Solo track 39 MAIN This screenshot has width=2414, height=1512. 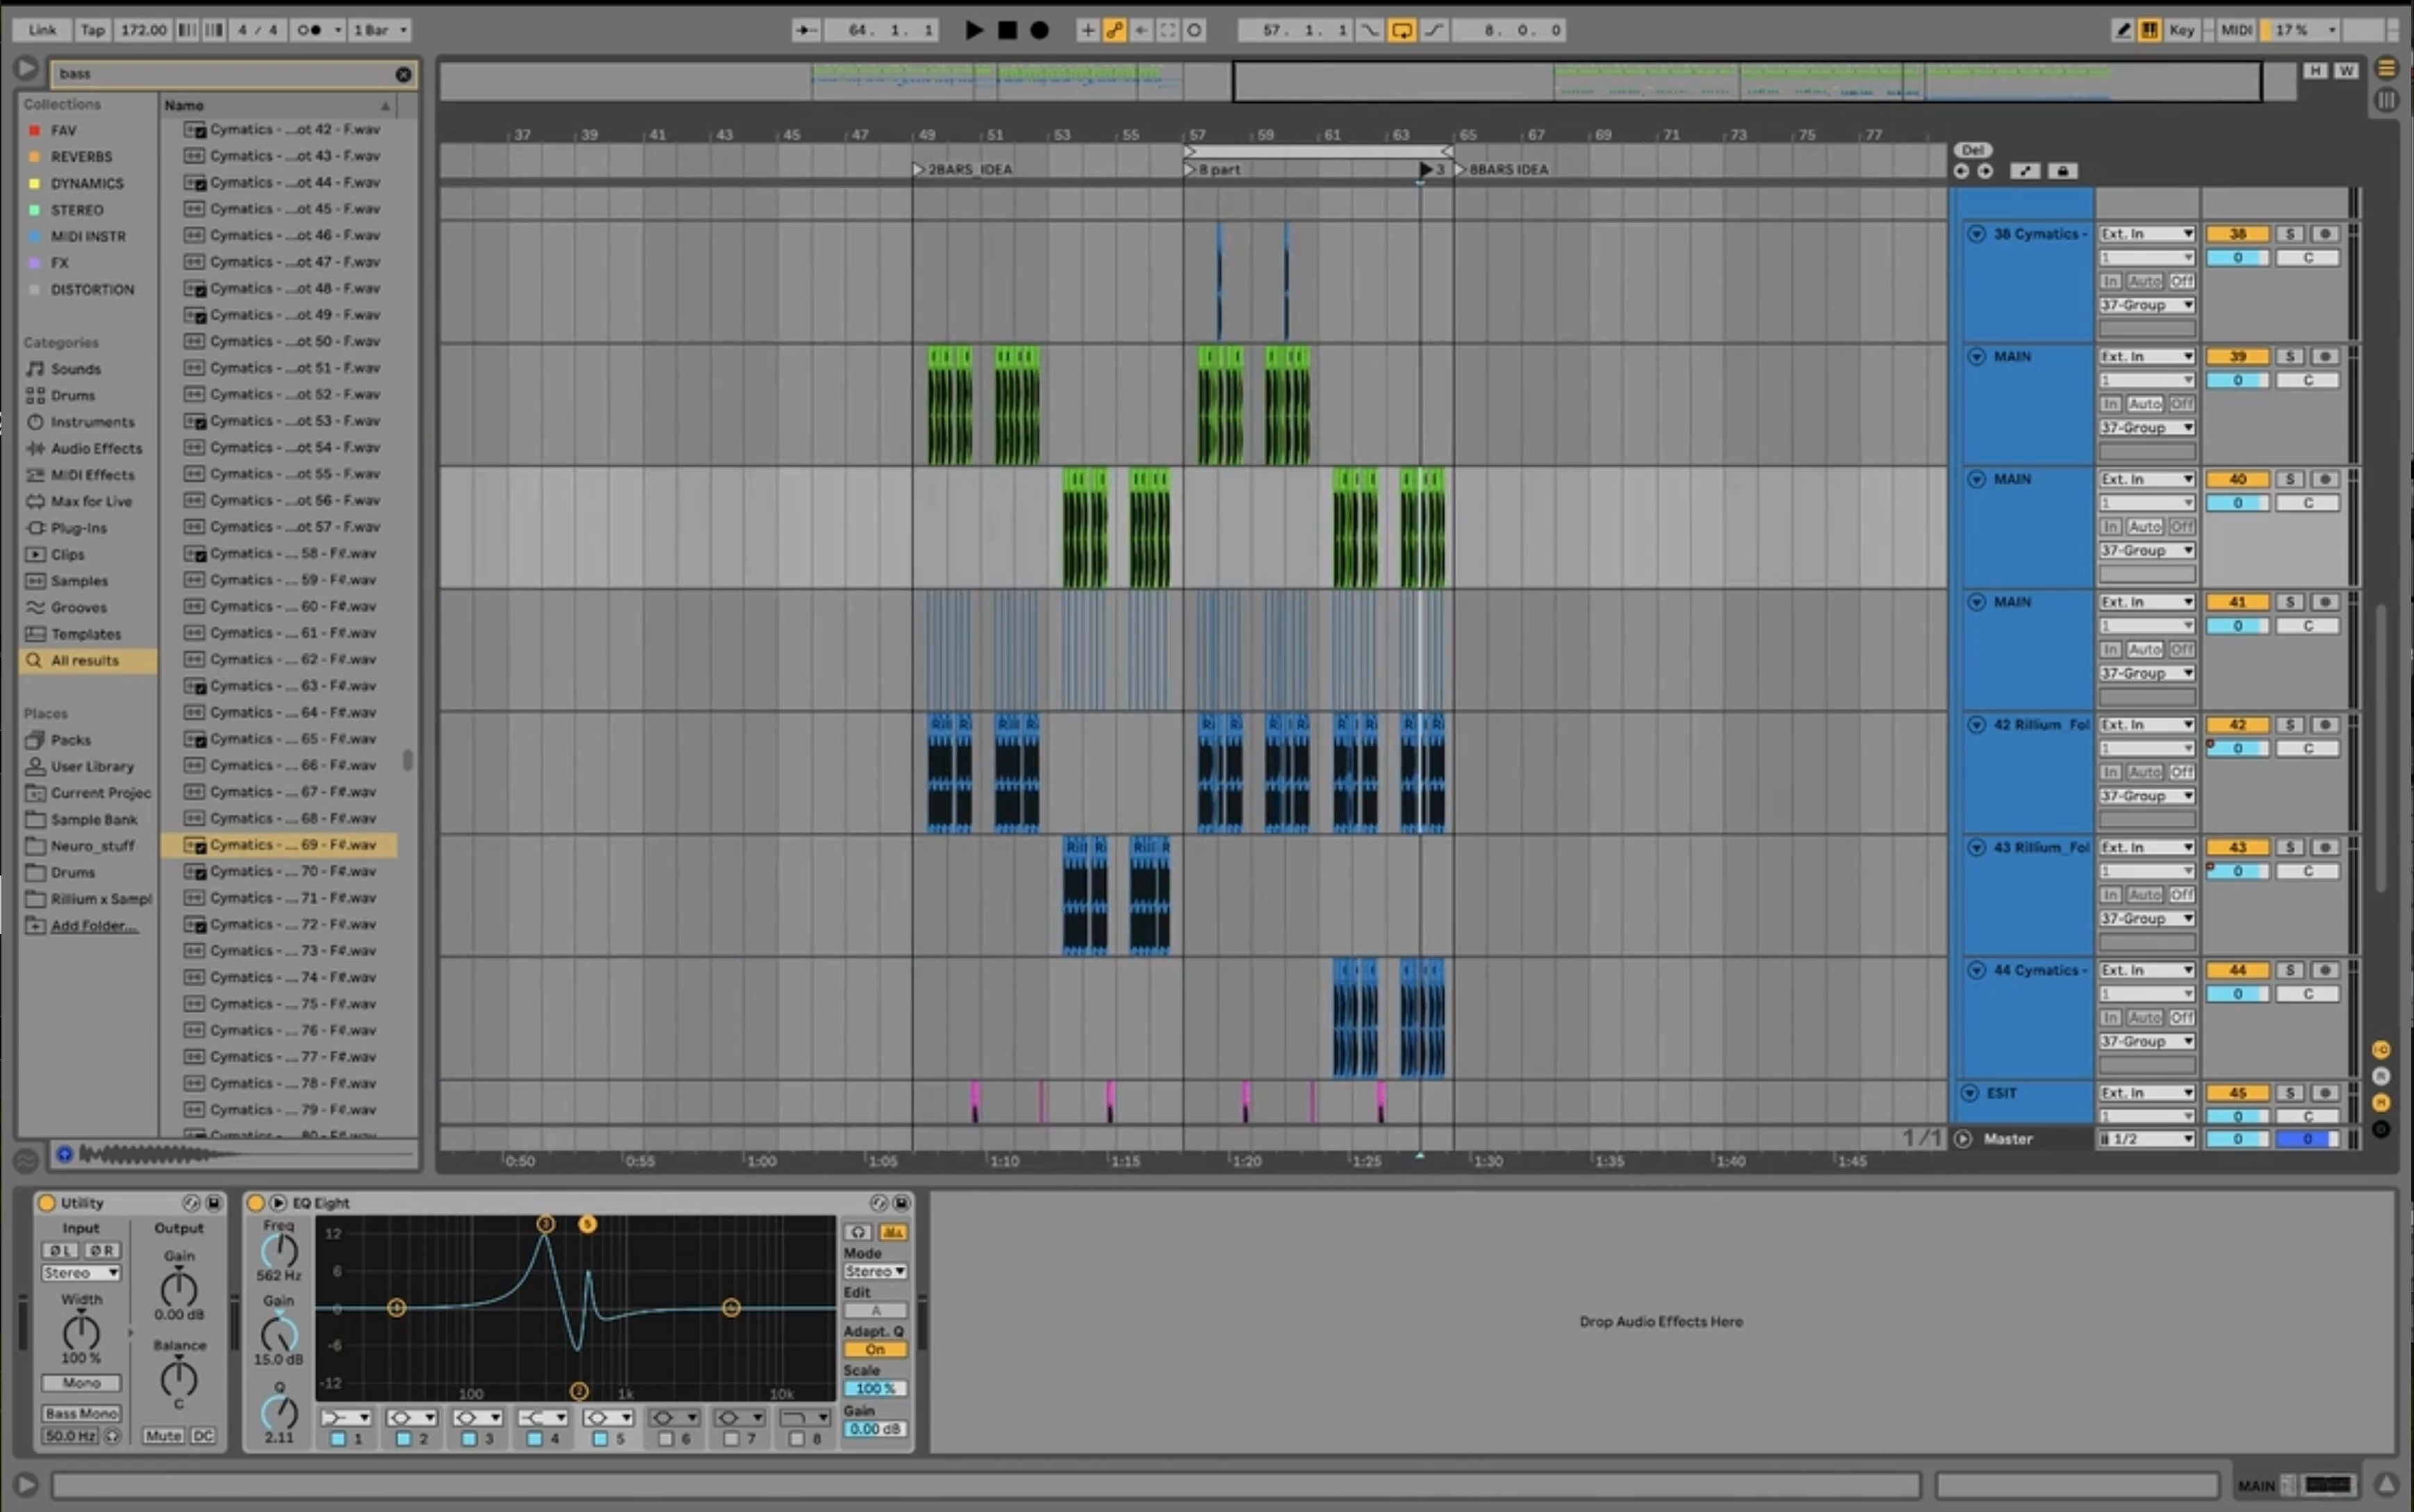(2290, 357)
